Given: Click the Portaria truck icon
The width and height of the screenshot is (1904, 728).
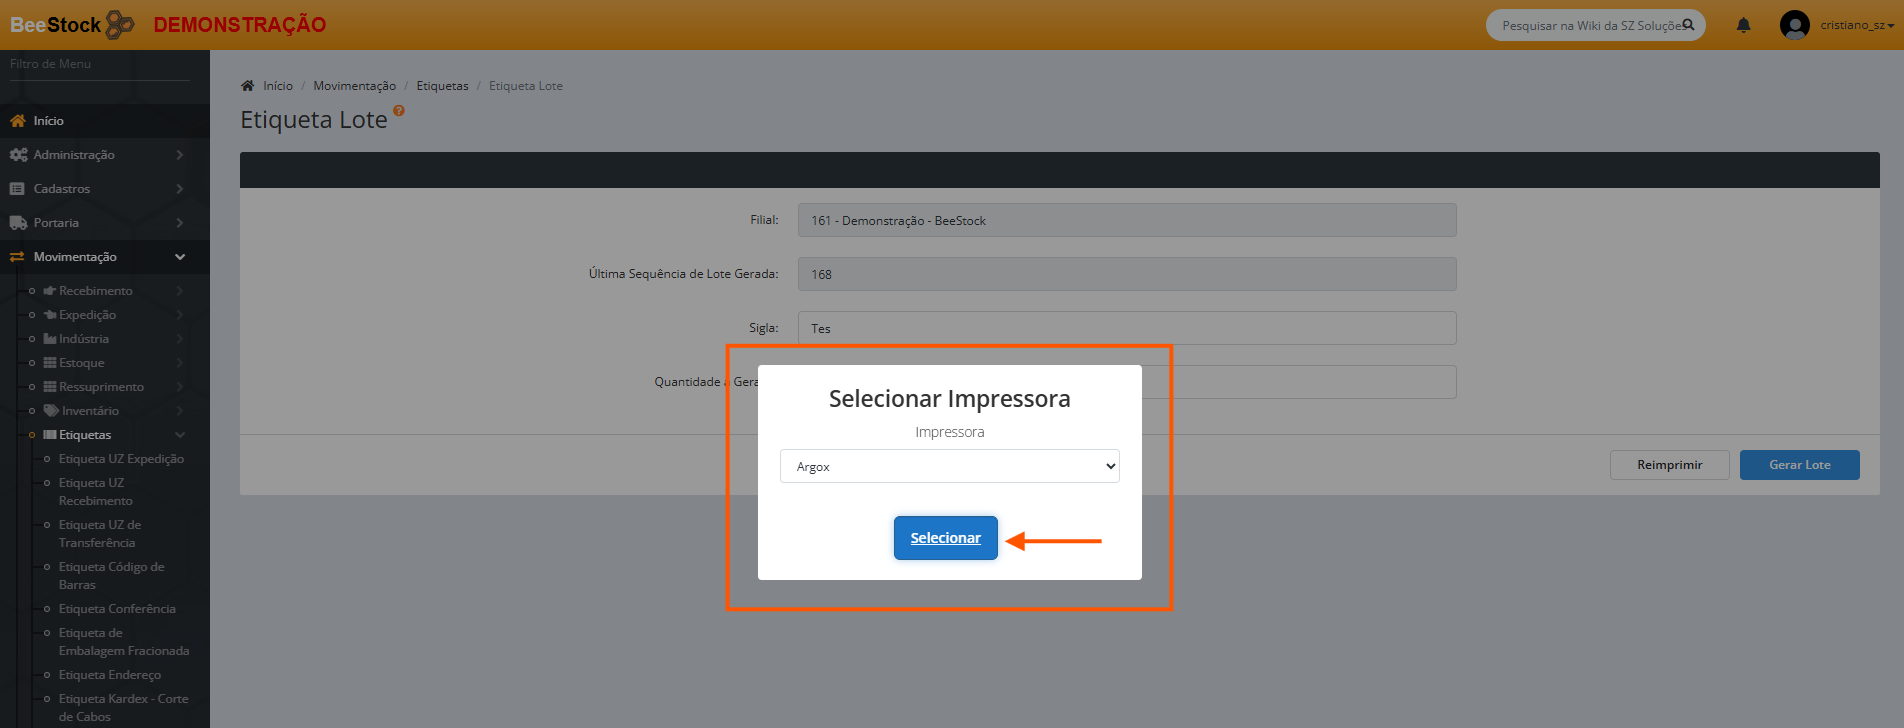Looking at the screenshot, I should (x=18, y=223).
